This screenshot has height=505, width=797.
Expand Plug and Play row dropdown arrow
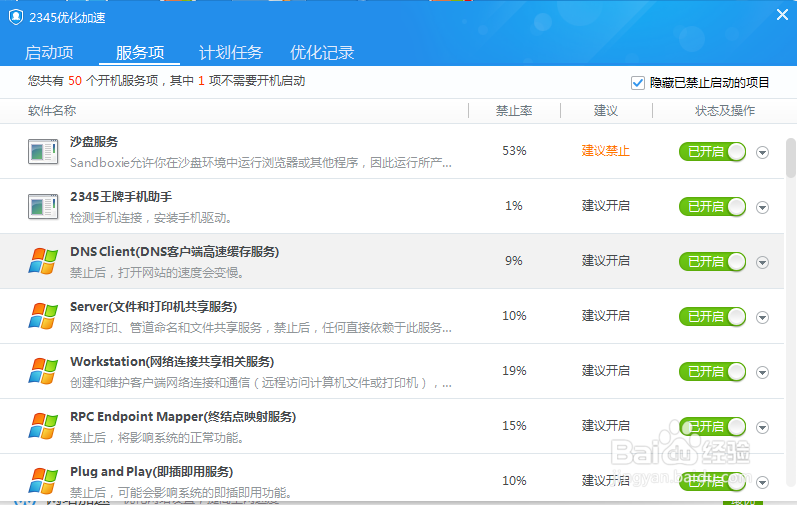point(762,482)
